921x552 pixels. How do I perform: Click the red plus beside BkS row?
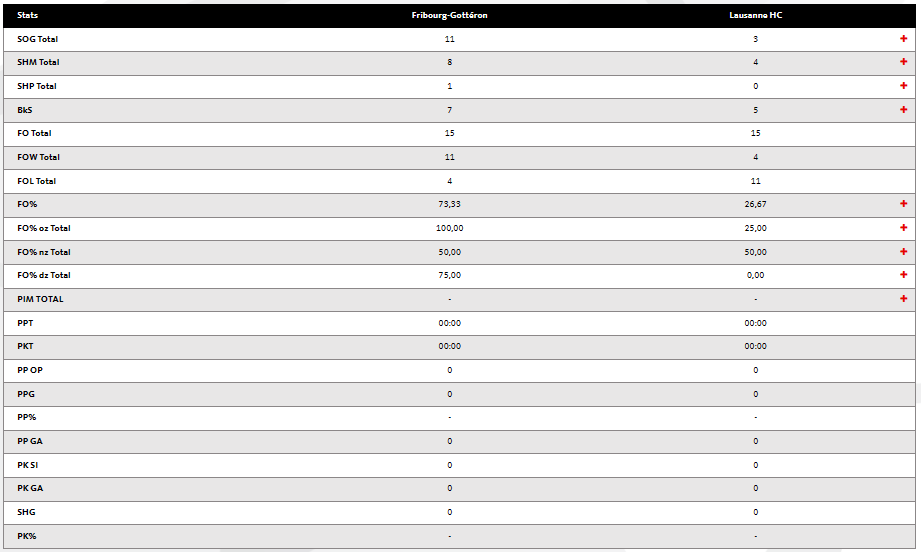point(903,109)
